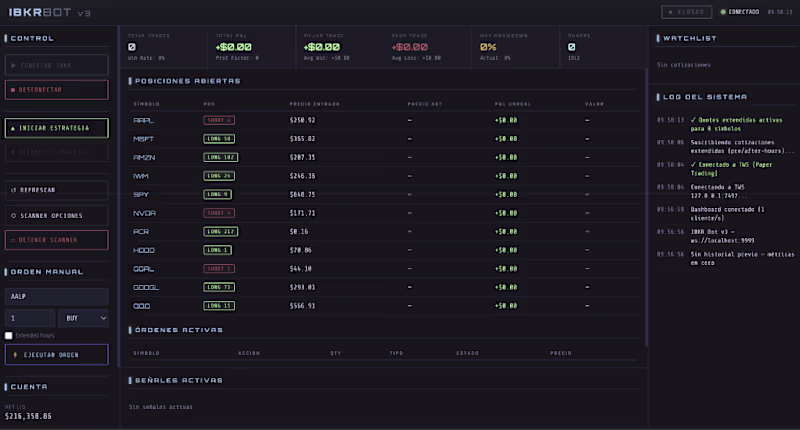The image size is (800, 430).
Task: Click the SHORT badge on AAPL row
Action: click(219, 120)
